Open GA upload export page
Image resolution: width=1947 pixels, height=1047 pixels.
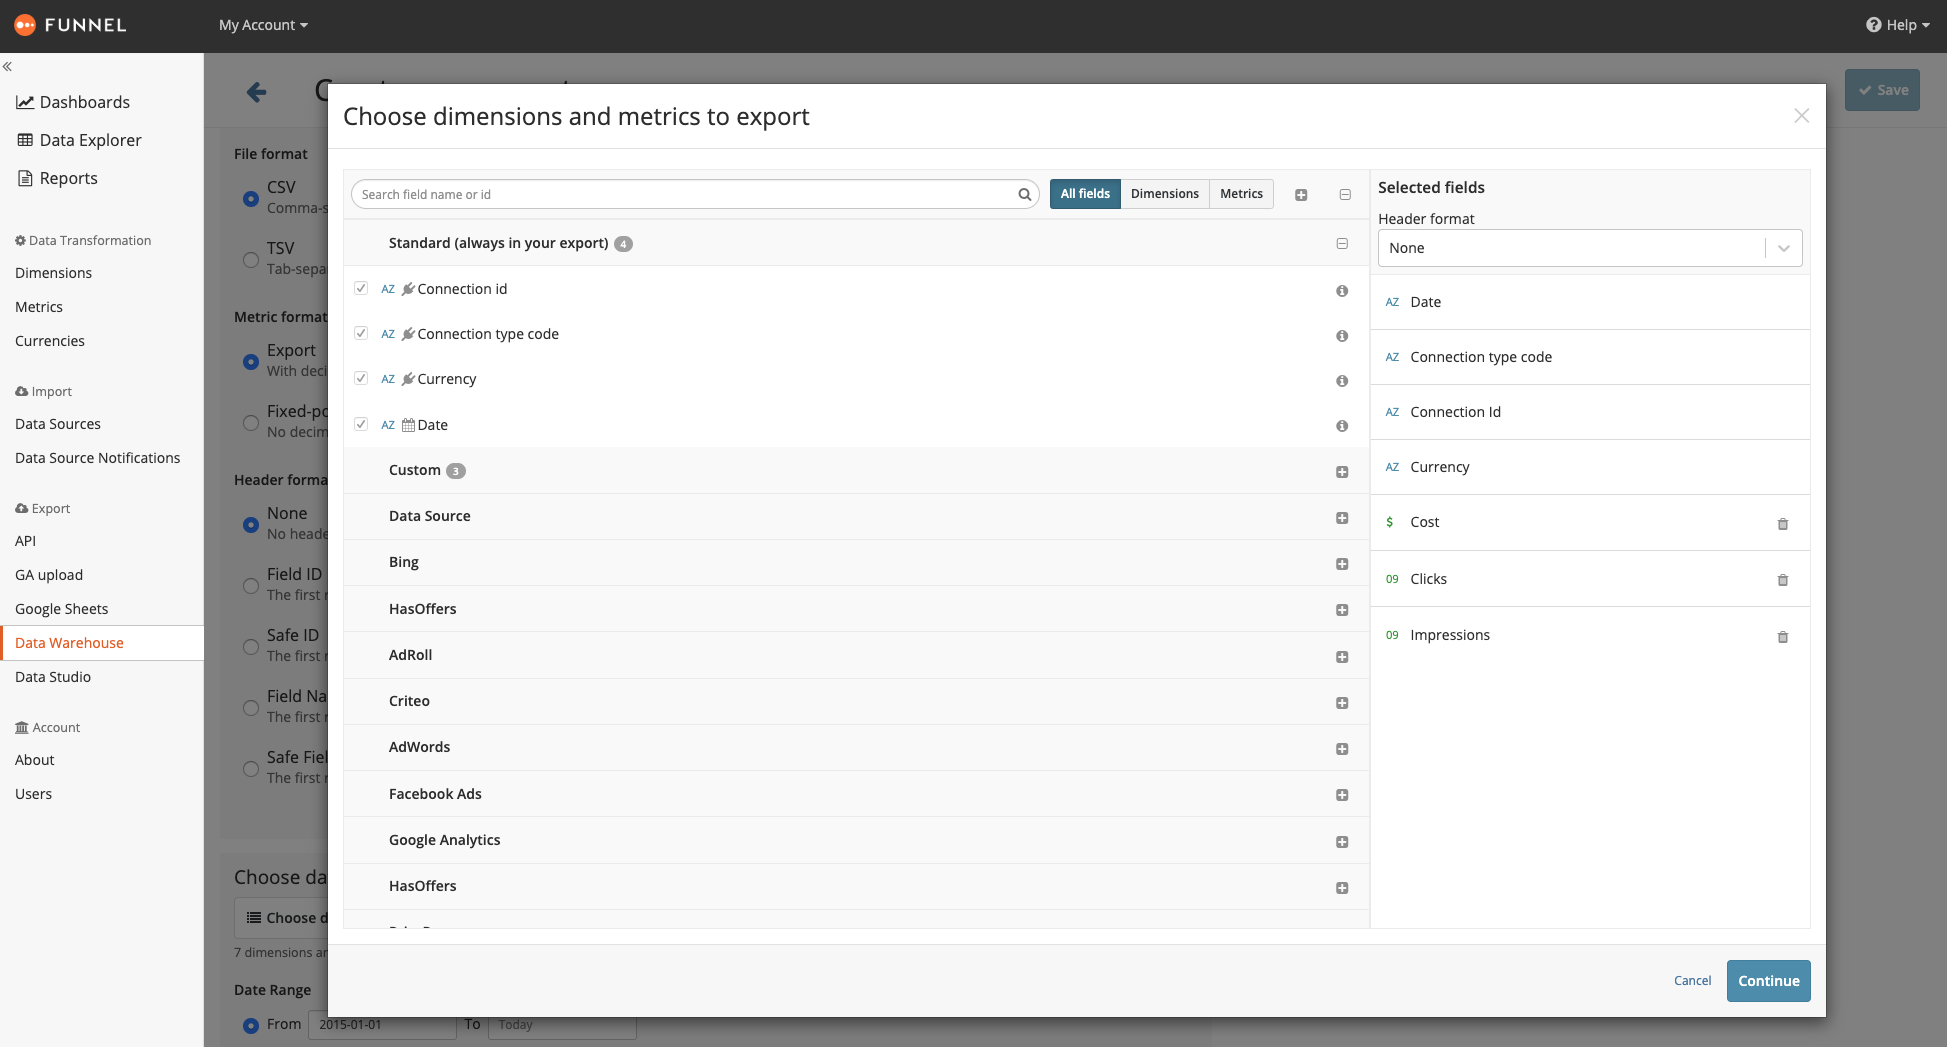pyautogui.click(x=49, y=575)
